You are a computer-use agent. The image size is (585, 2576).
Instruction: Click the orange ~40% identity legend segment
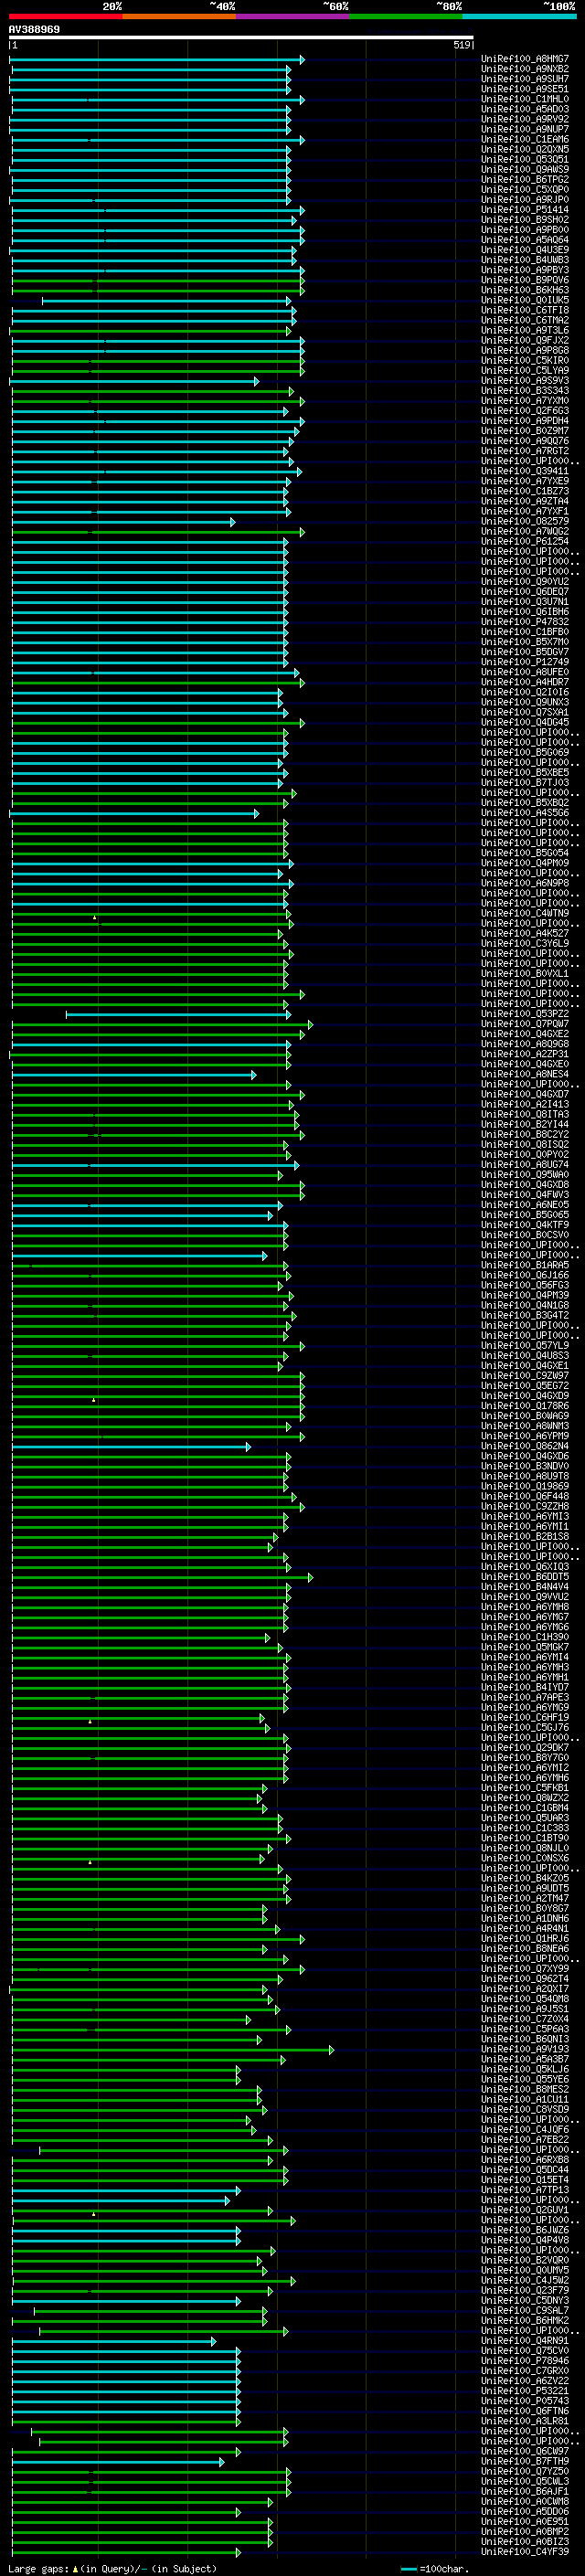(179, 16)
